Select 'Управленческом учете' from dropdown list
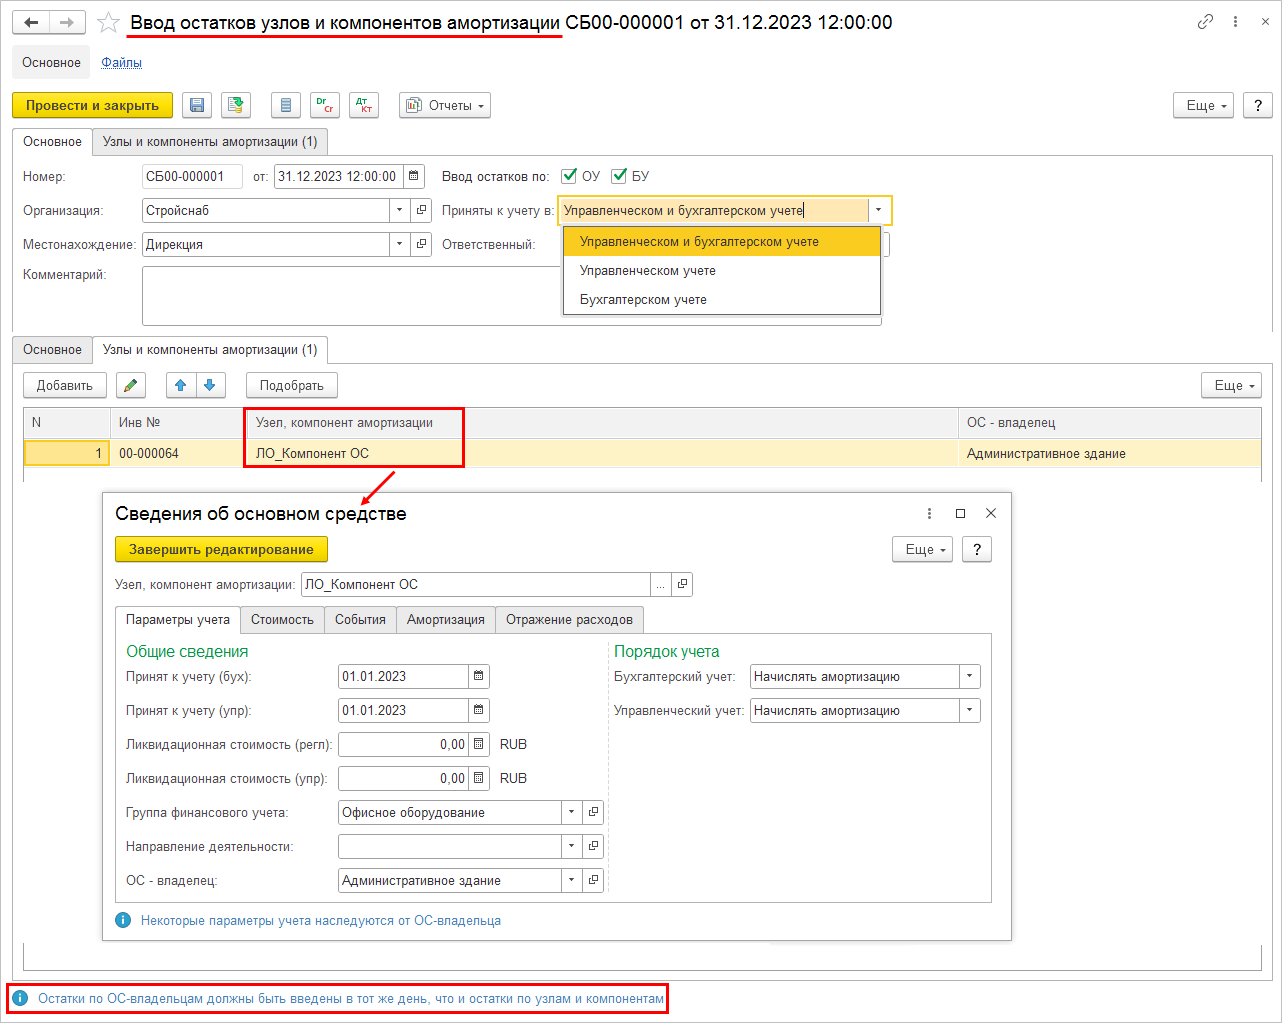1284x1026 pixels. click(x=648, y=271)
